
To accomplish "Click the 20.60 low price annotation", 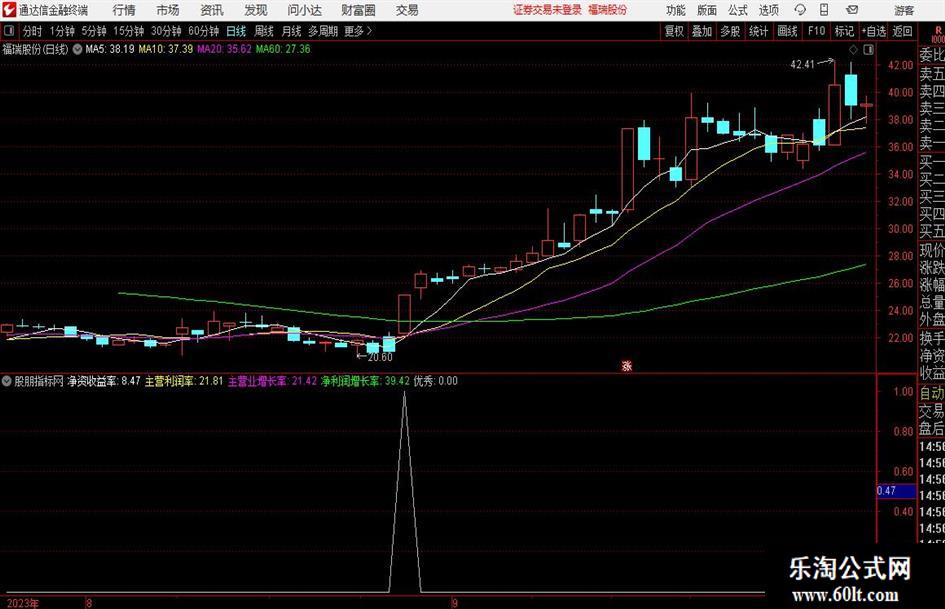I will [380, 357].
